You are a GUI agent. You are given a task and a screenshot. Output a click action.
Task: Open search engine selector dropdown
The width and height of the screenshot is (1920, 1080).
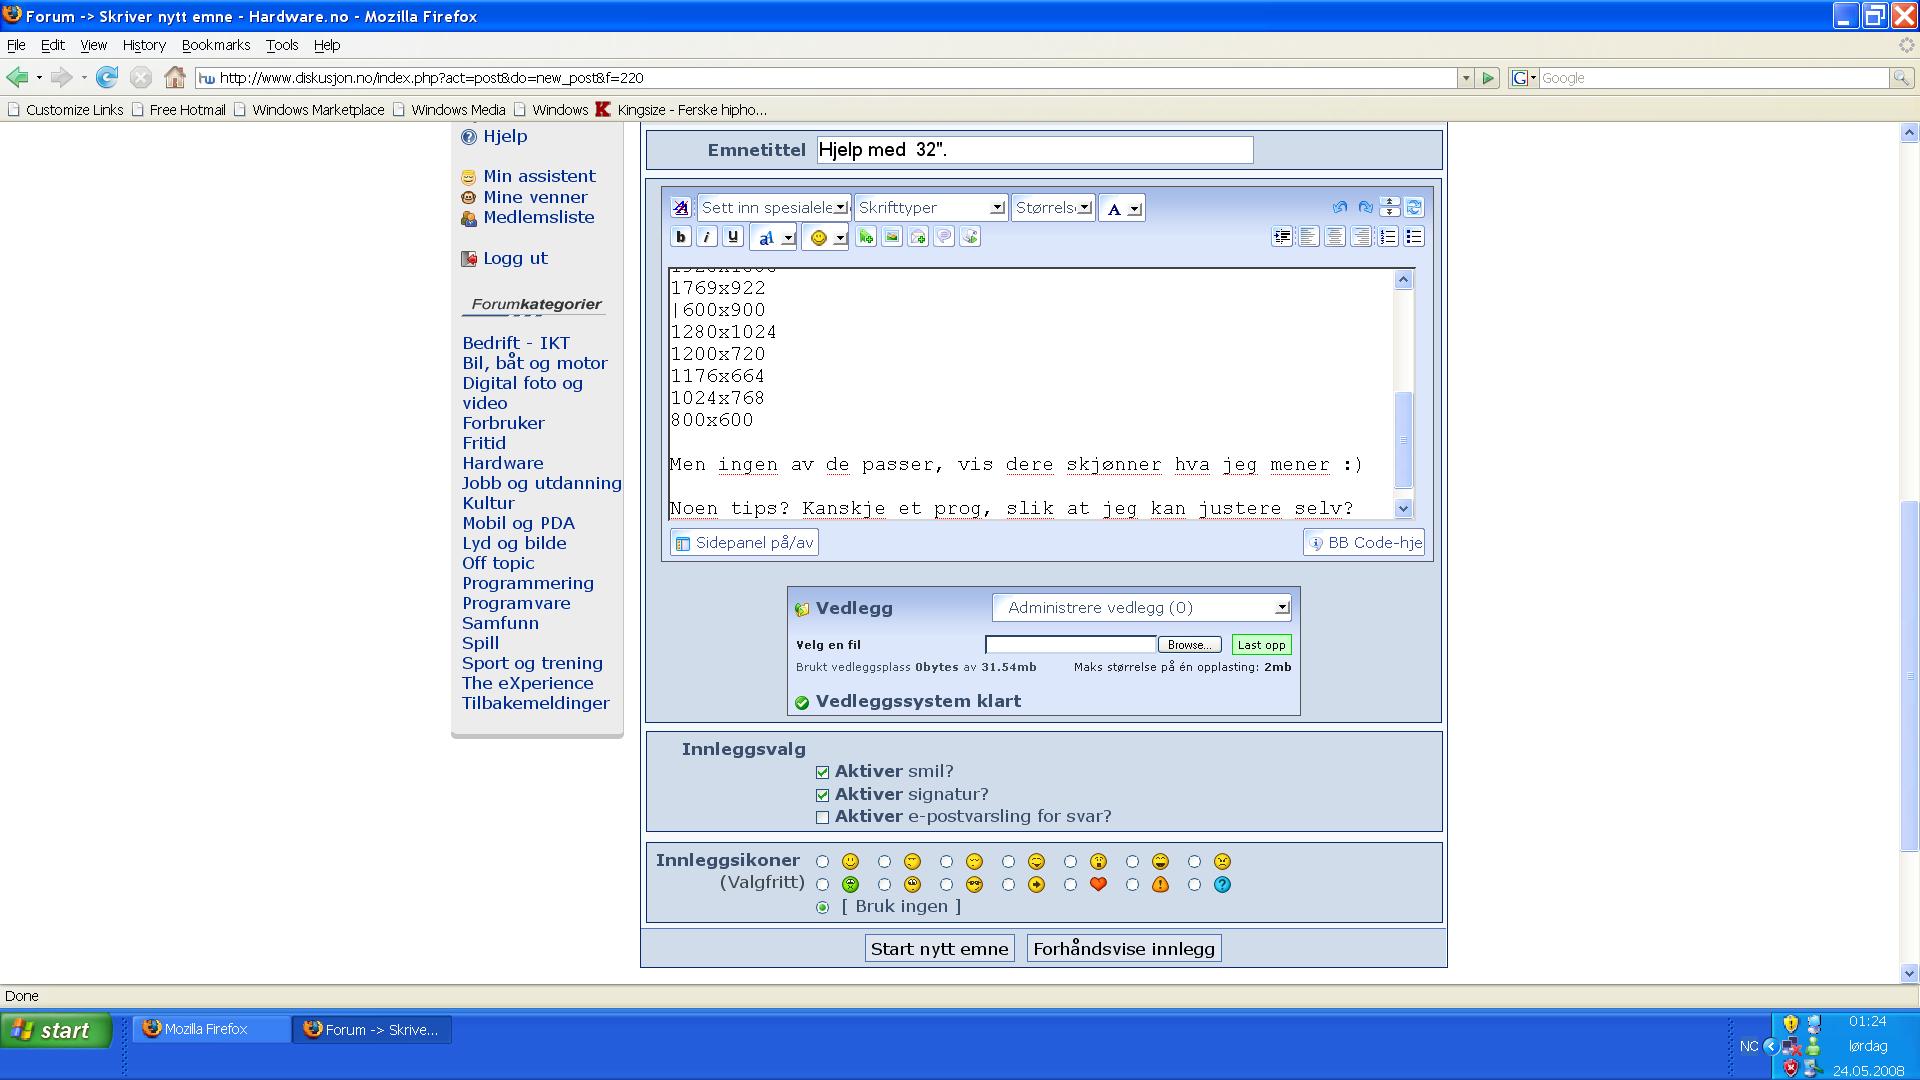click(1524, 78)
